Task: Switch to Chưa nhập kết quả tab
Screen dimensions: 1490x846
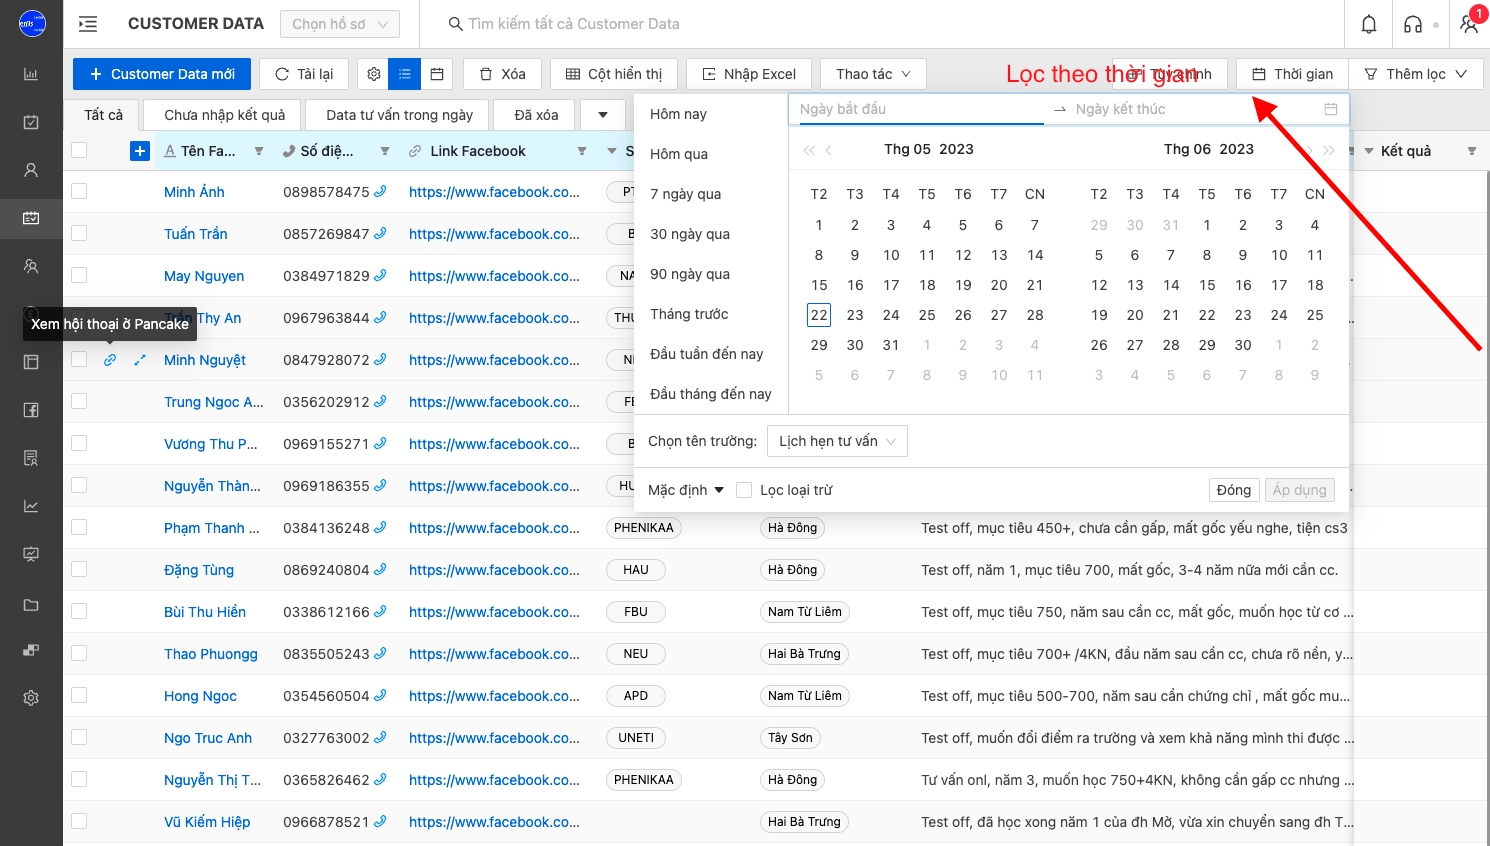Action: [x=224, y=115]
